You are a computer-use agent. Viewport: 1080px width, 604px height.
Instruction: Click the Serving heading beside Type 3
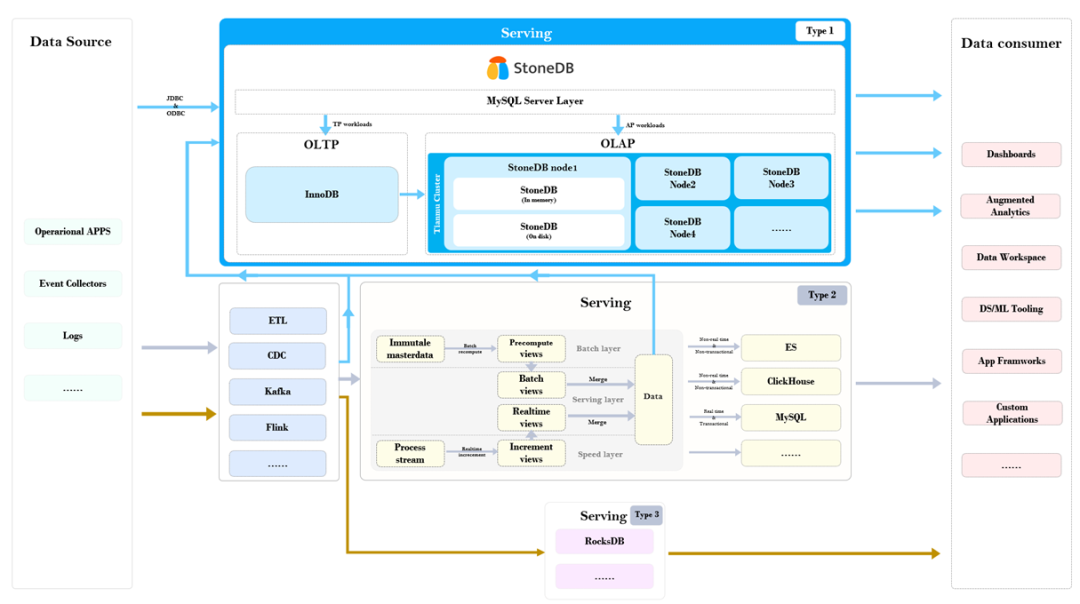pyautogui.click(x=603, y=516)
